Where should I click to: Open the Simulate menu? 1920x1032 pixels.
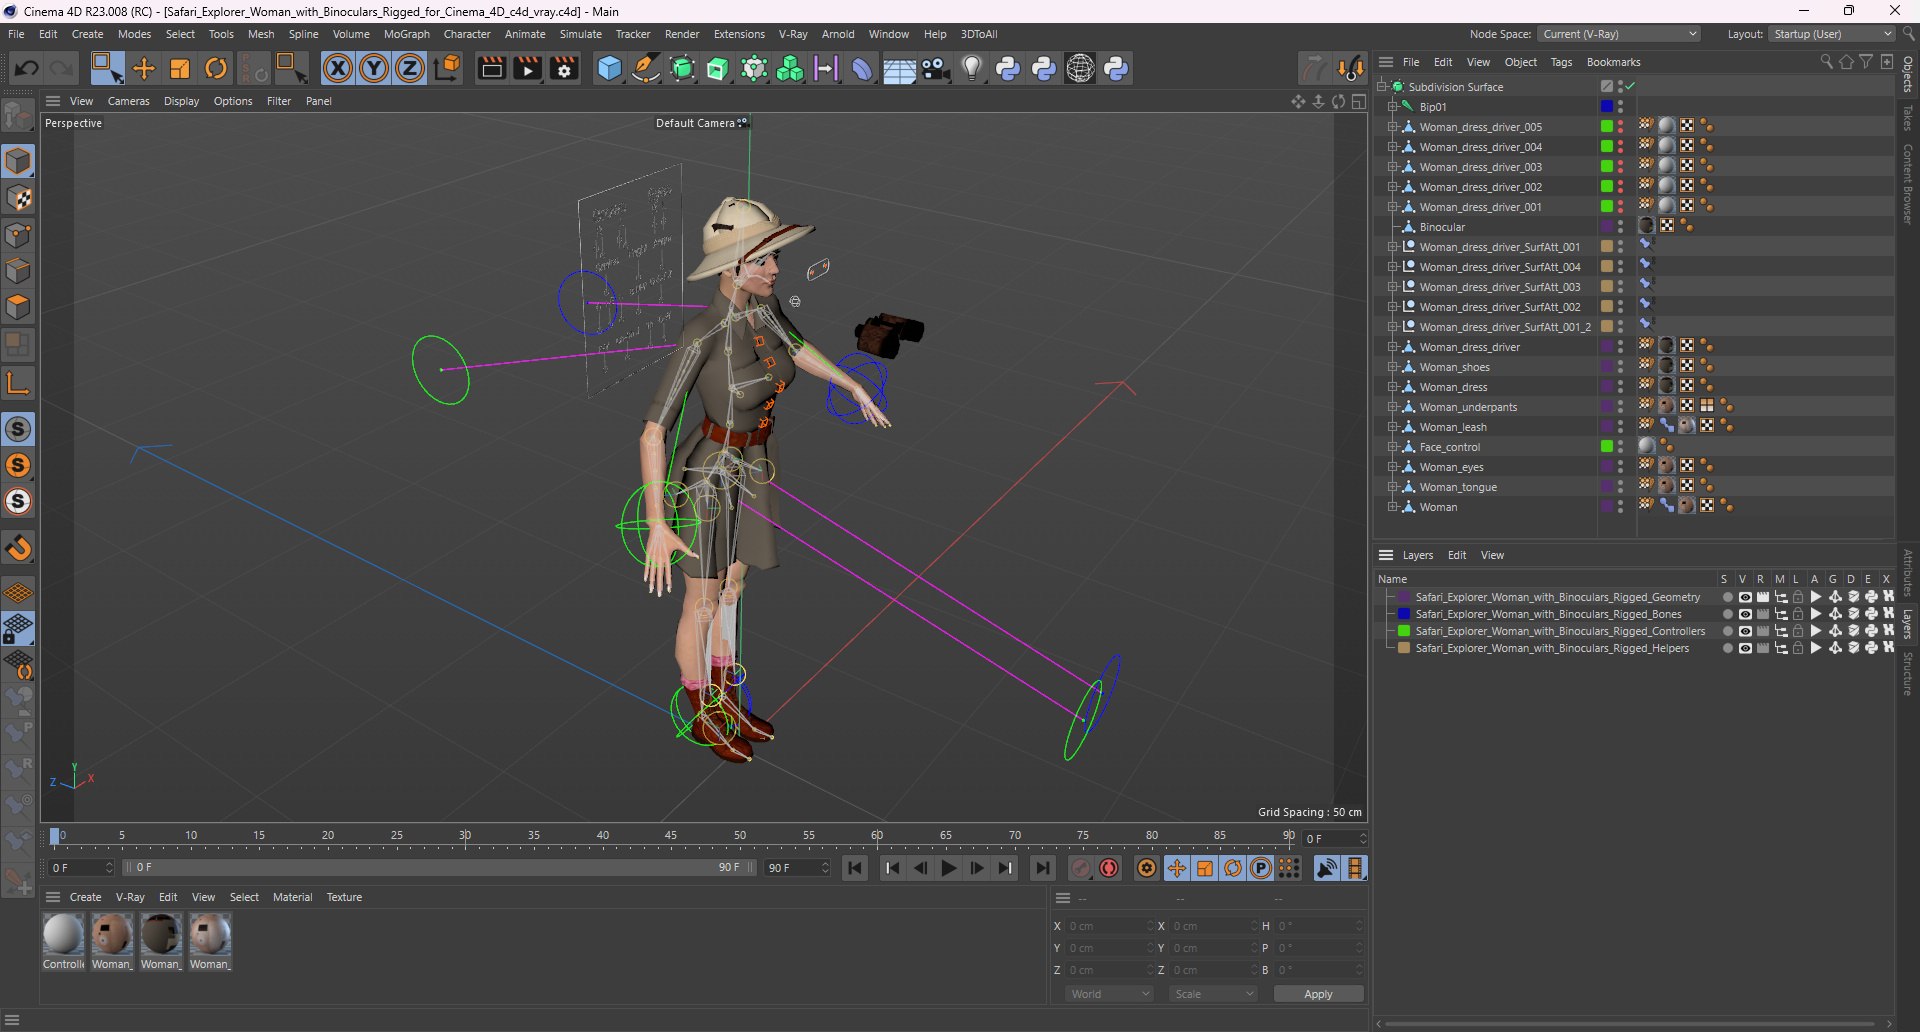(581, 34)
